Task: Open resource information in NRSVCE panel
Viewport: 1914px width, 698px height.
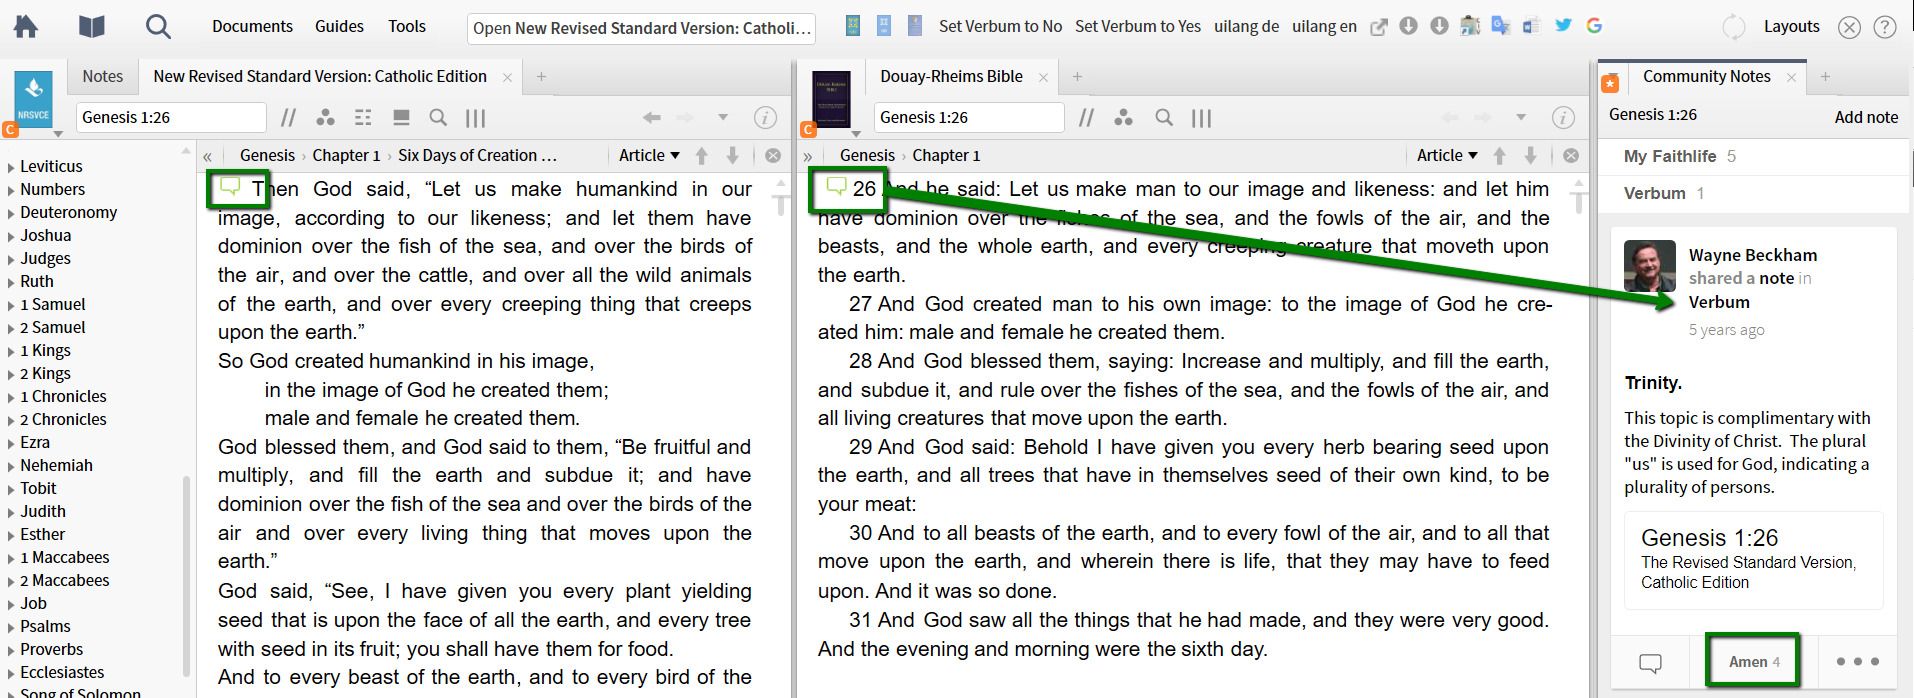Action: tap(765, 118)
